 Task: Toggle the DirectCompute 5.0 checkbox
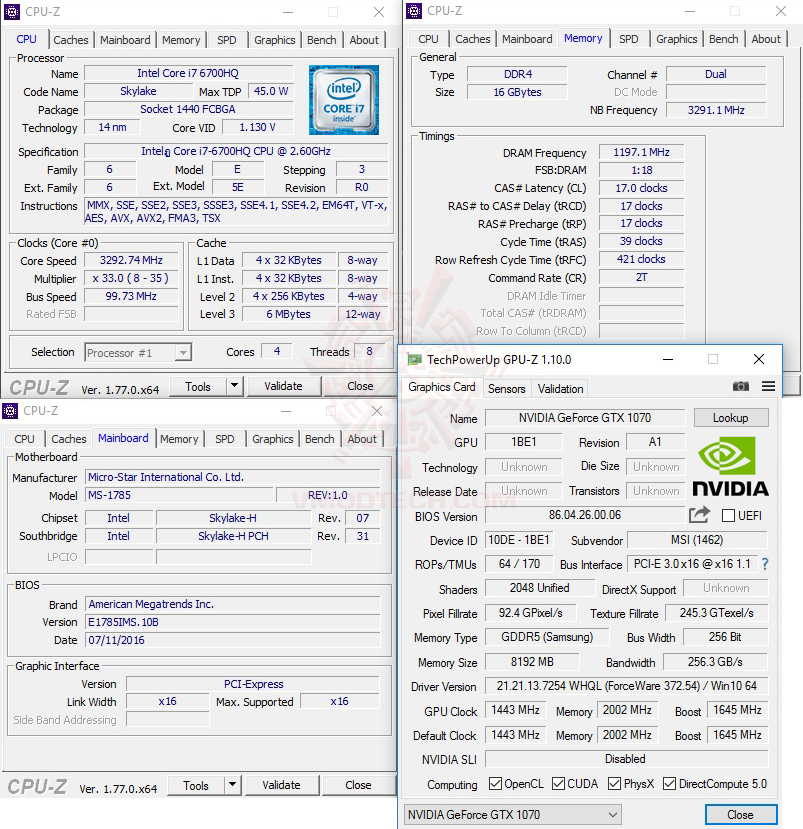[x=669, y=784]
